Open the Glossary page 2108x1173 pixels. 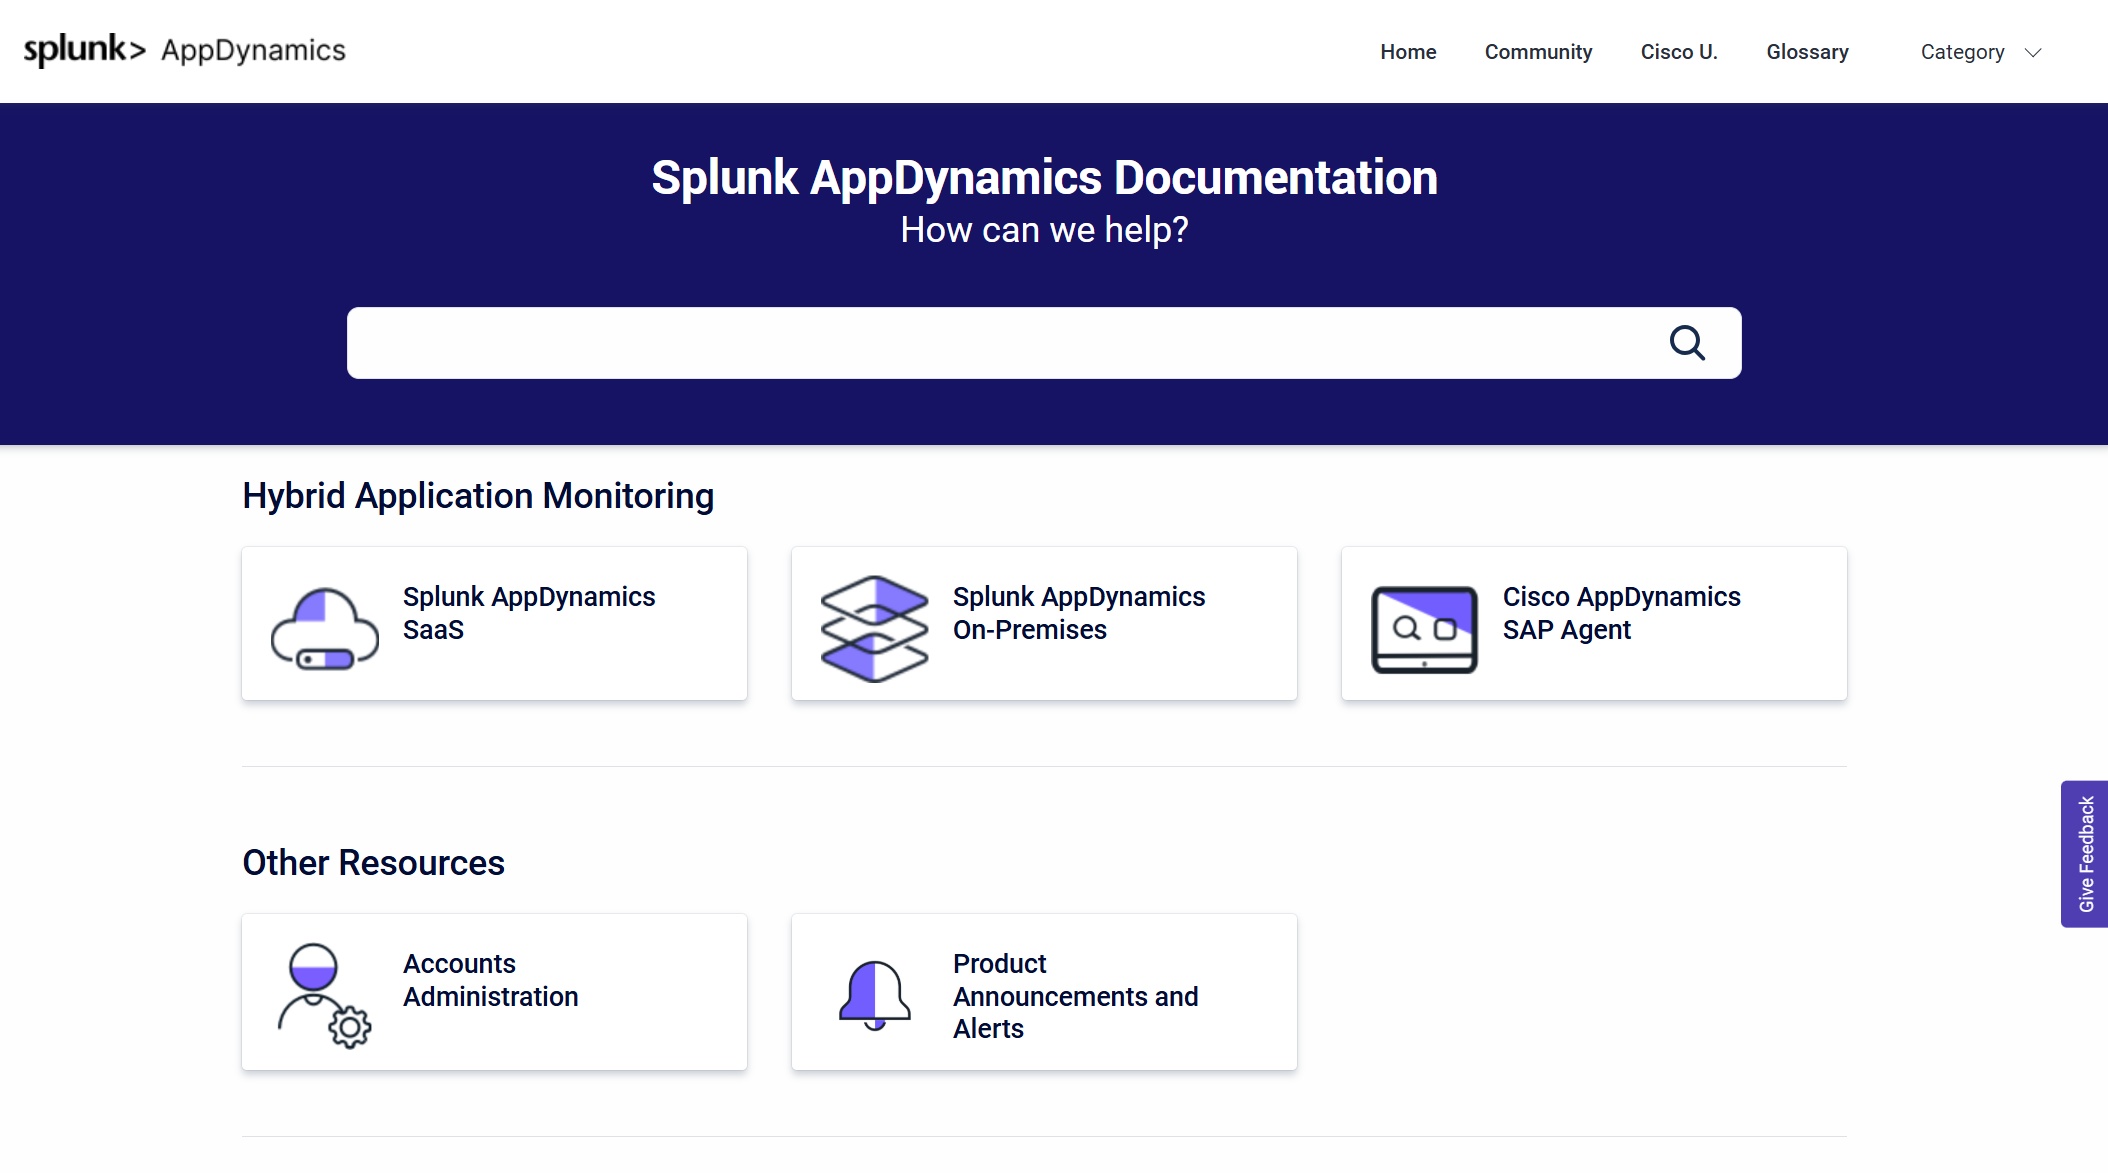(1807, 51)
